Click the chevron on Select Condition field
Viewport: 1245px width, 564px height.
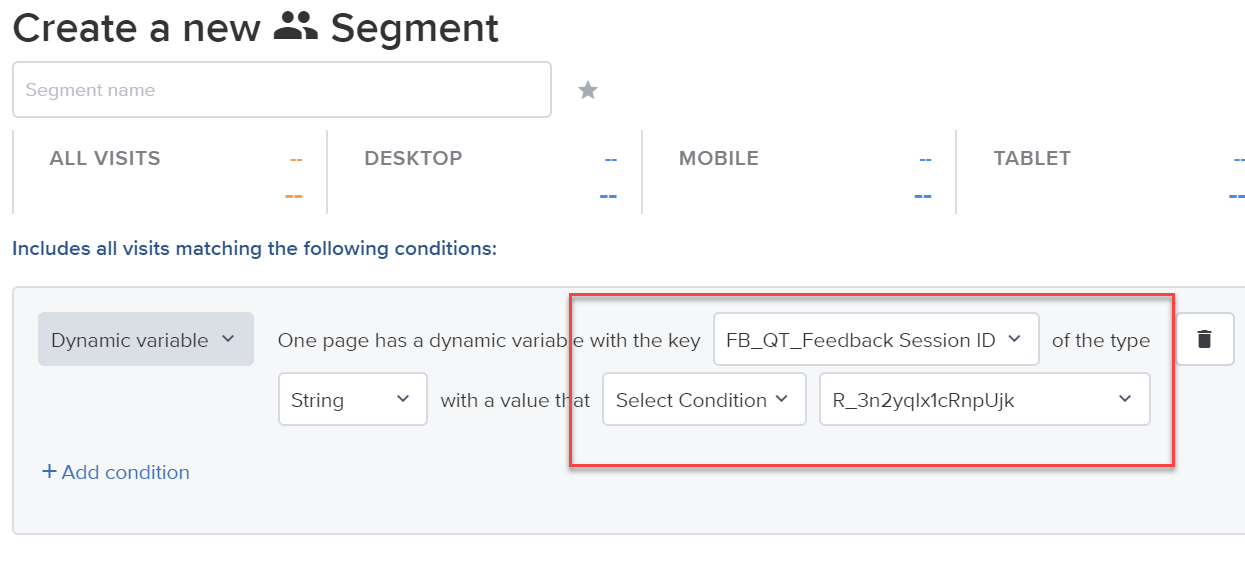[782, 399]
